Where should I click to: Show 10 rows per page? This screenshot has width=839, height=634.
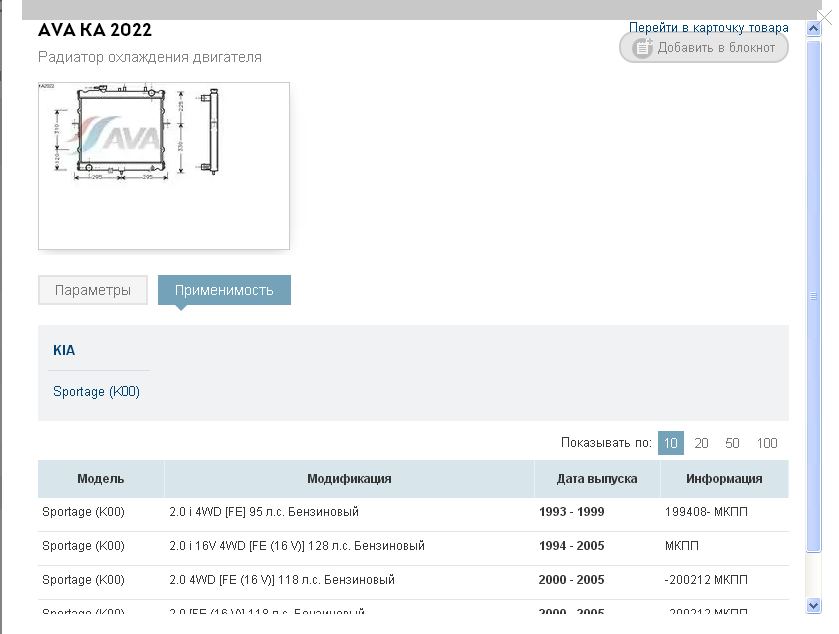pyautogui.click(x=670, y=443)
